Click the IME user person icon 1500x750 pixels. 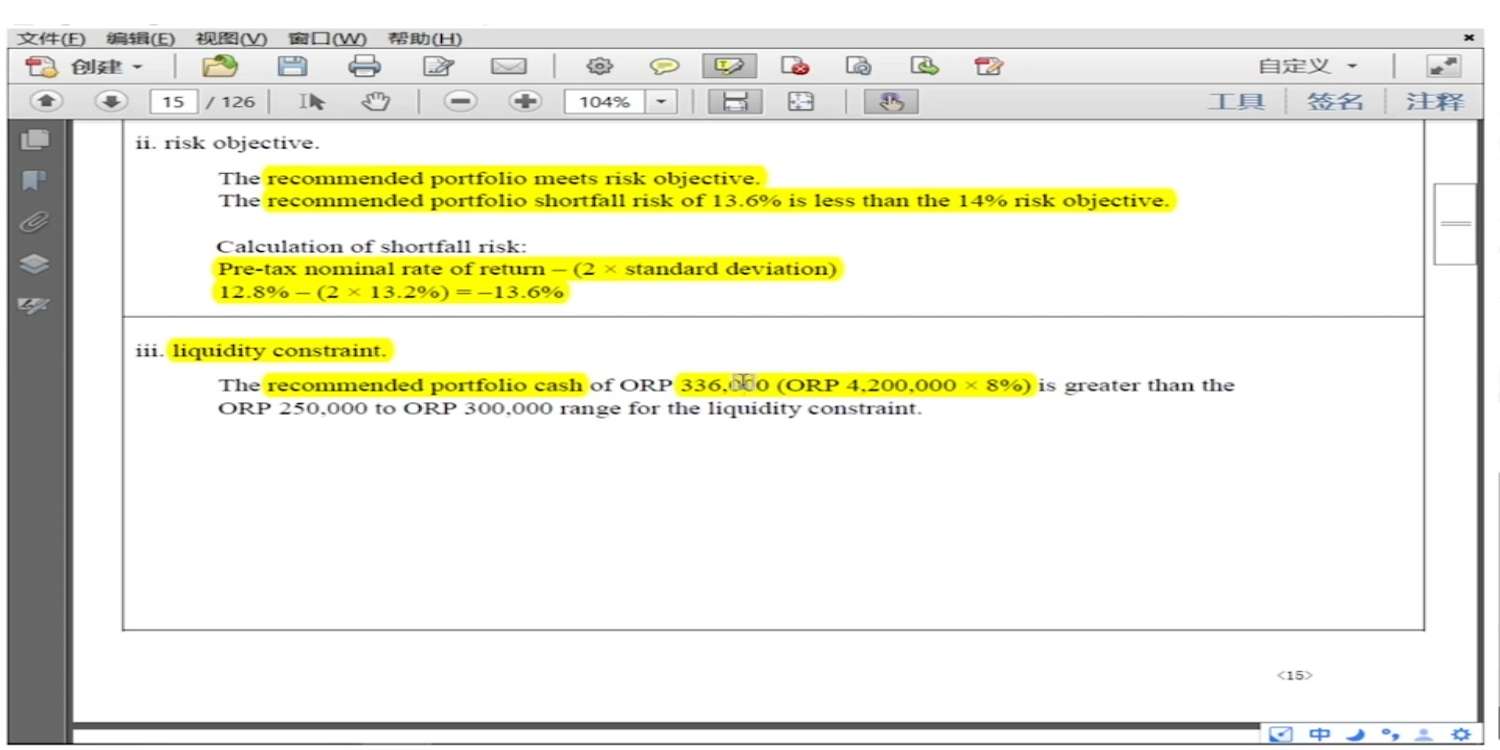tap(1424, 735)
